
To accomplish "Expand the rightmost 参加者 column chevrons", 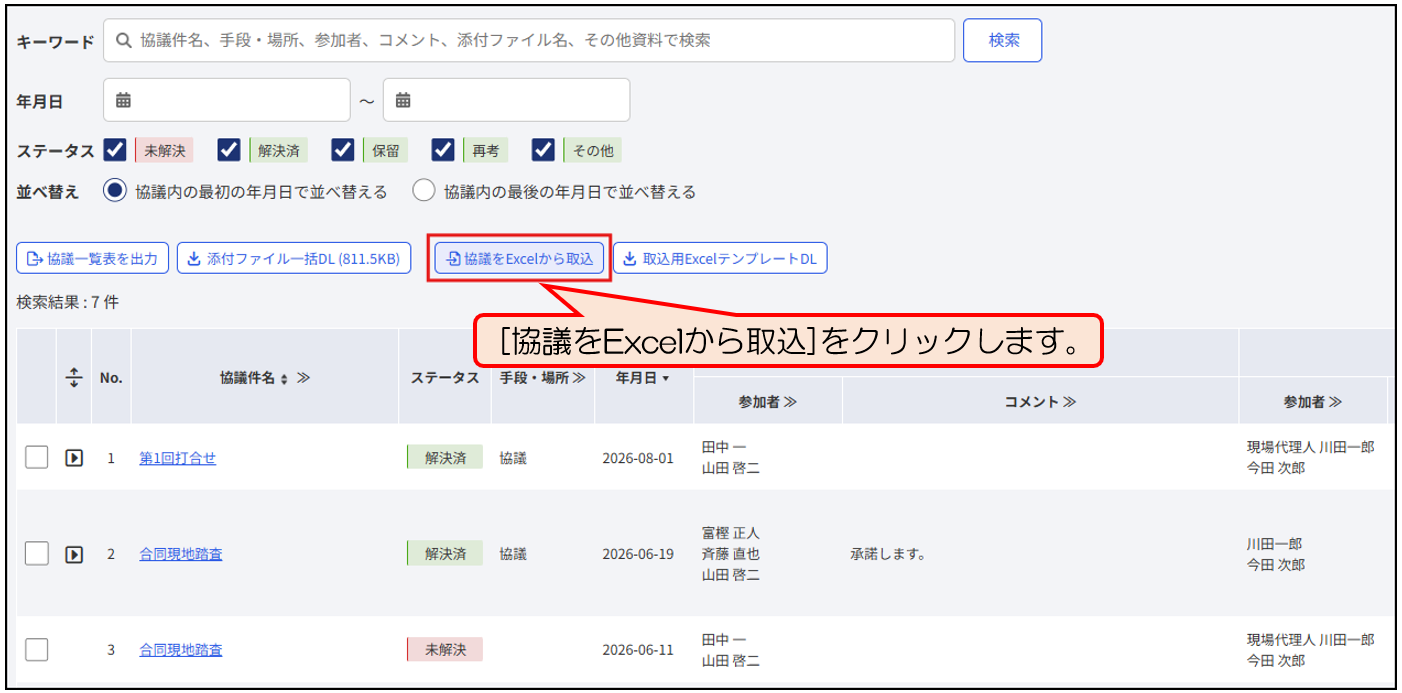I will coord(1335,402).
